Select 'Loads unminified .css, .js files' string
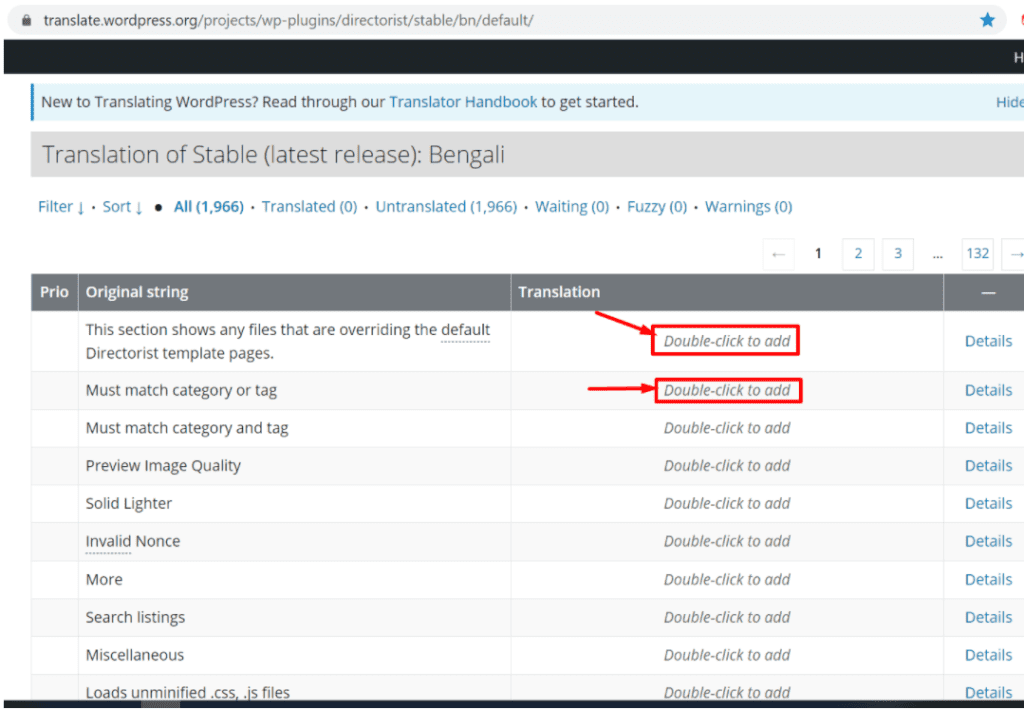 pos(187,693)
